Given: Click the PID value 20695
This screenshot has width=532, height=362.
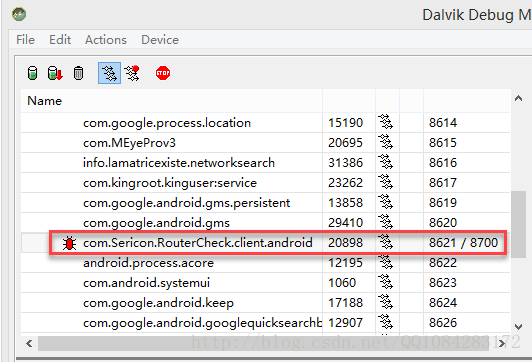Looking at the screenshot, I should tap(345, 142).
